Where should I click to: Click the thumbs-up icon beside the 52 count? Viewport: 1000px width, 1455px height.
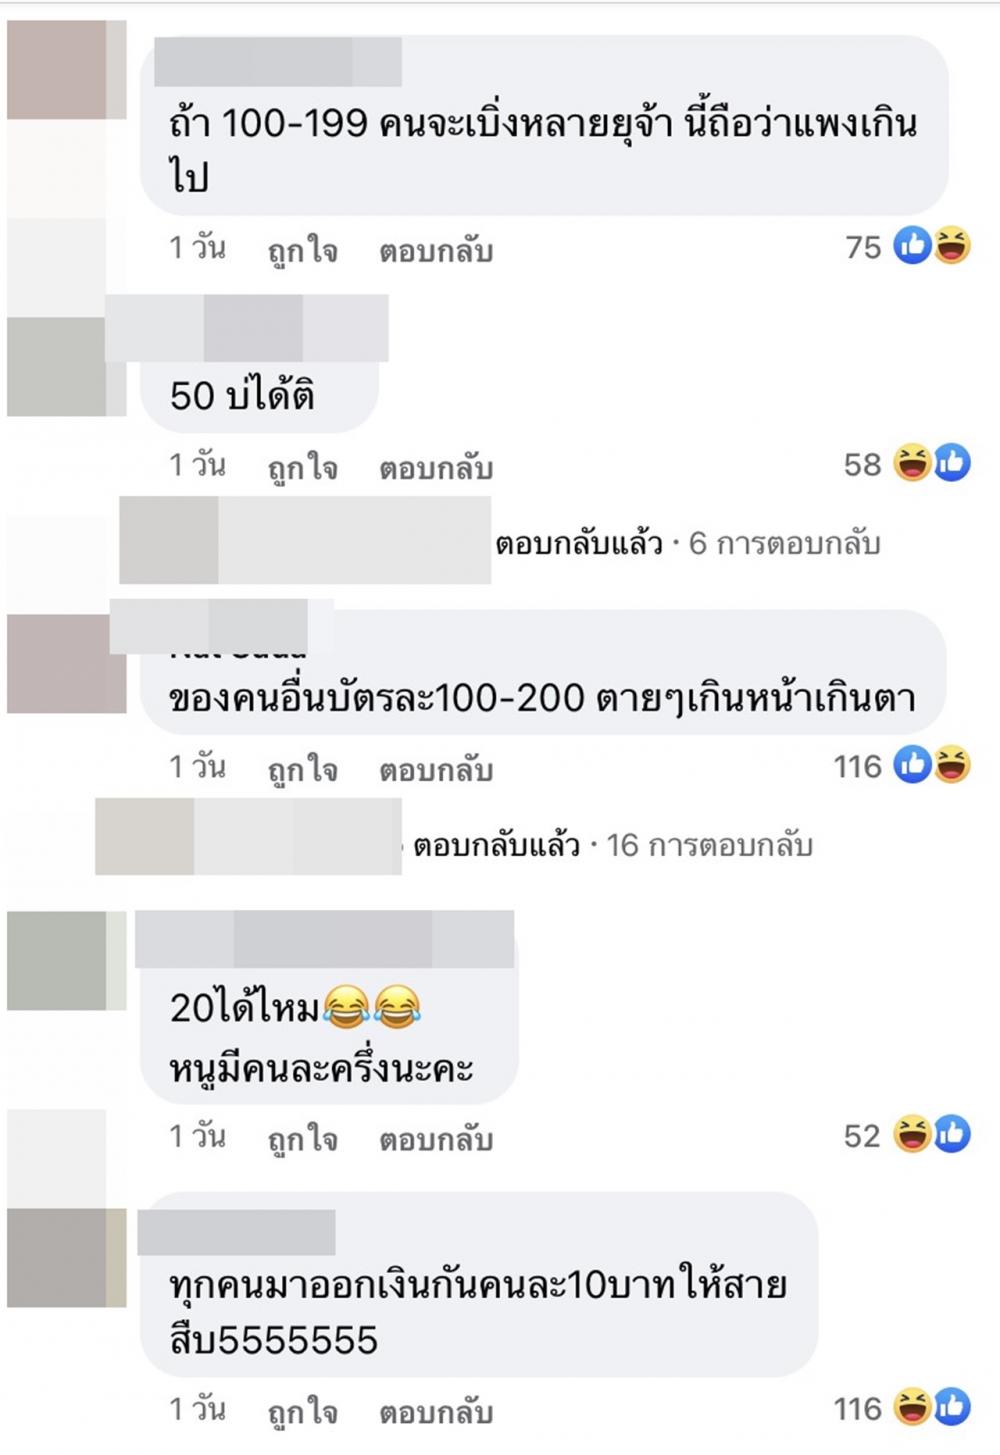(x=952, y=1134)
